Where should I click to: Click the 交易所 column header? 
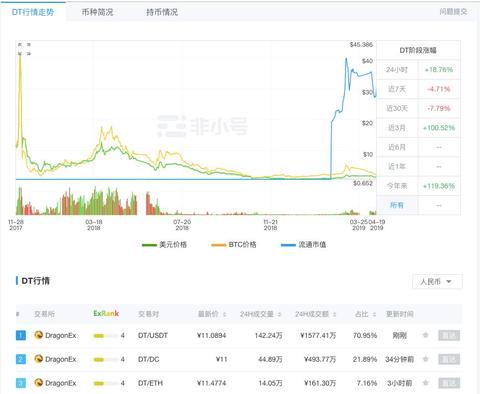click(44, 314)
